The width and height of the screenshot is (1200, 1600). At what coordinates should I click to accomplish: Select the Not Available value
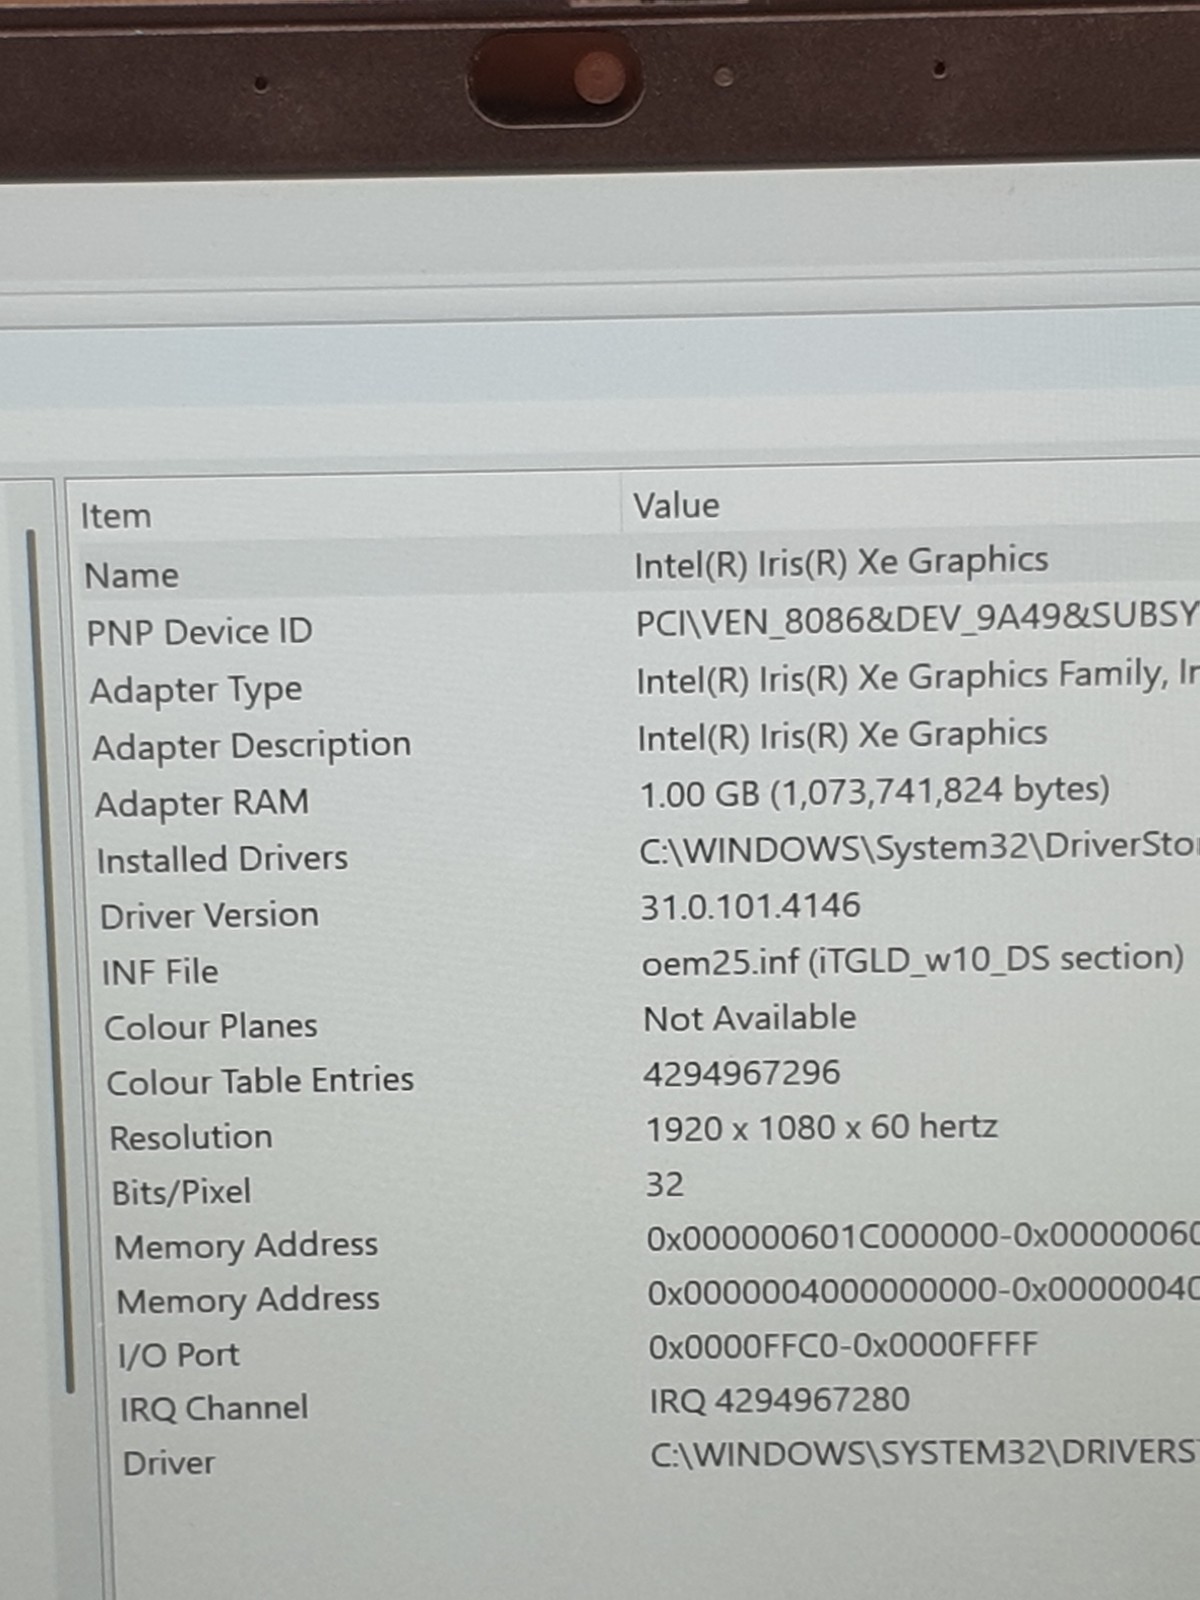[750, 1018]
